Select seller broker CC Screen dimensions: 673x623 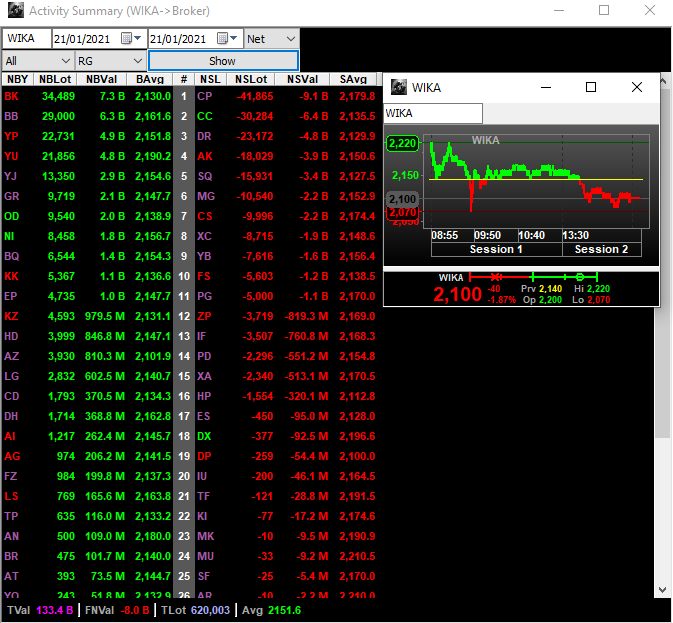(205, 116)
